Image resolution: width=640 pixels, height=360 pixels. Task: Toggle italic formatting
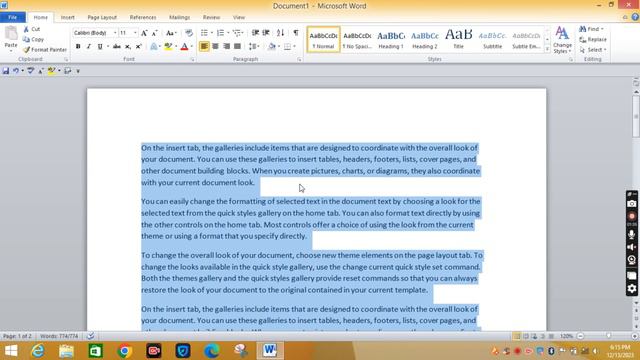click(x=89, y=47)
